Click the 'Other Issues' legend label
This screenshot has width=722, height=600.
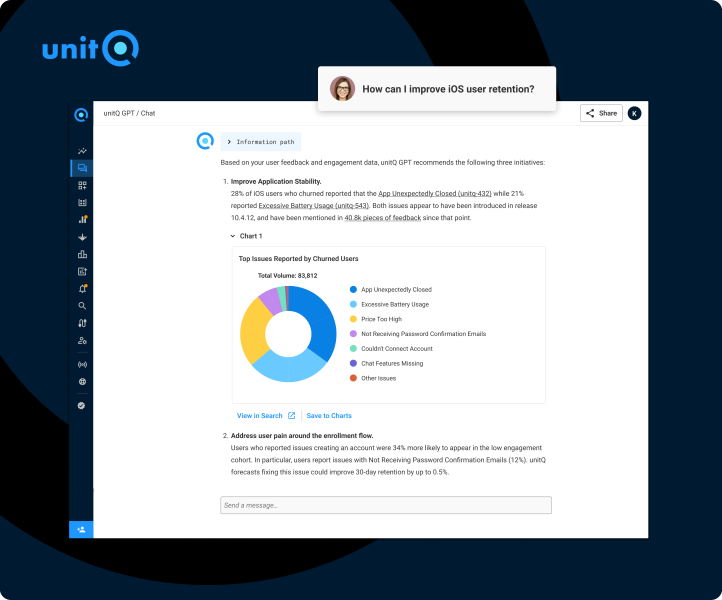378,378
